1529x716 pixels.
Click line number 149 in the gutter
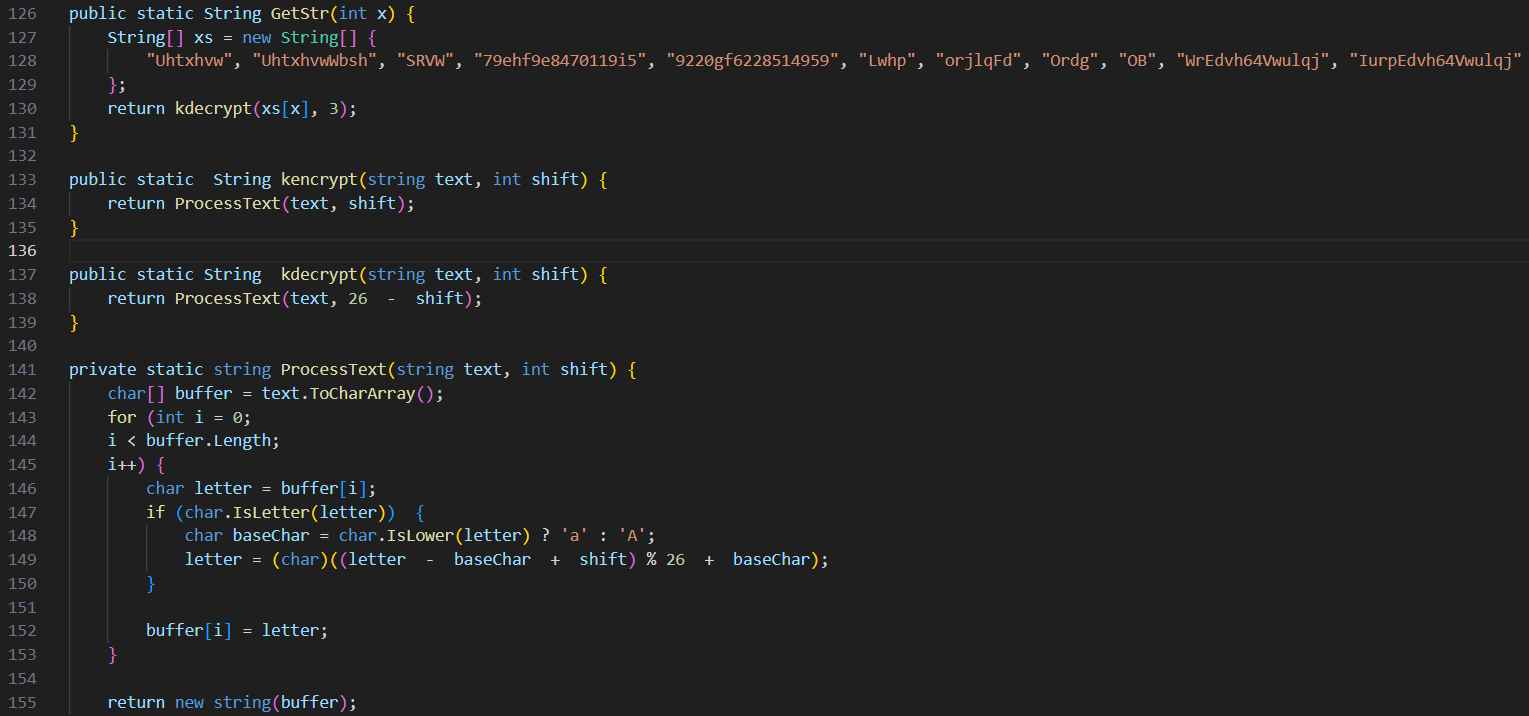21,559
